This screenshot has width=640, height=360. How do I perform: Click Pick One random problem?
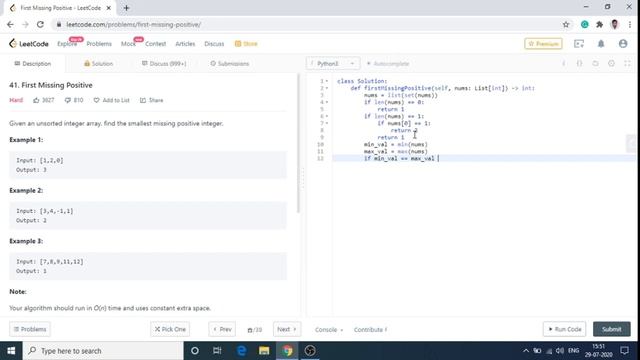(x=170, y=329)
